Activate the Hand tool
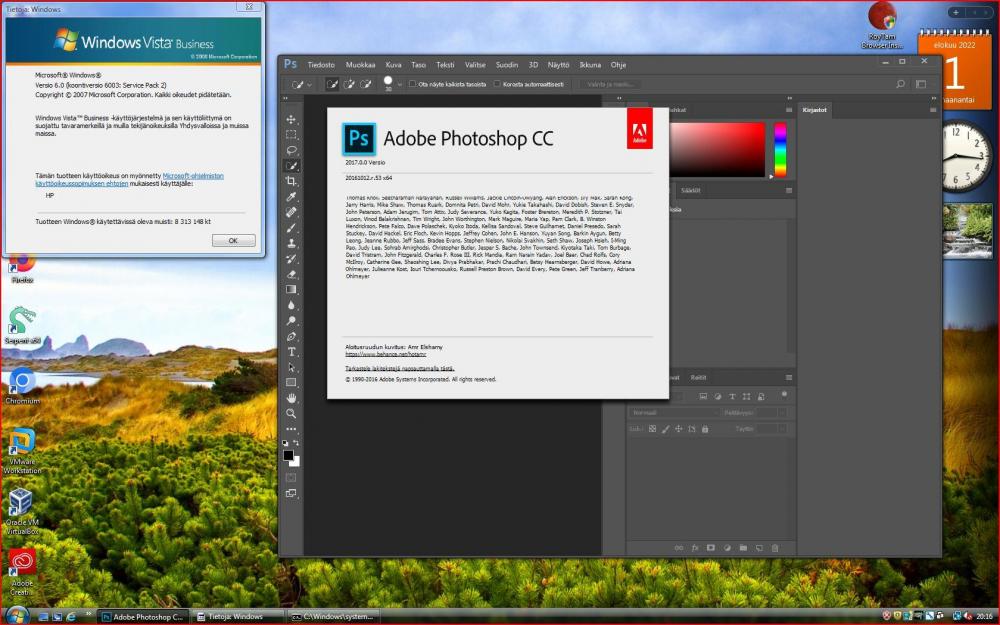The height and width of the screenshot is (625, 1000). pos(292,398)
